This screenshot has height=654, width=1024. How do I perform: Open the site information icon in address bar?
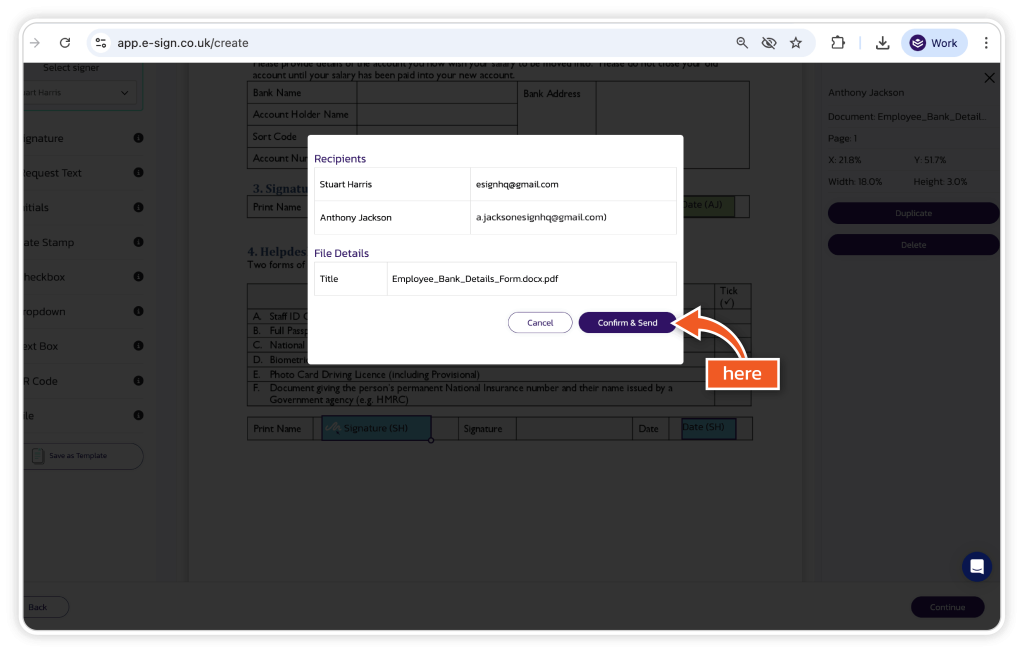(100, 43)
